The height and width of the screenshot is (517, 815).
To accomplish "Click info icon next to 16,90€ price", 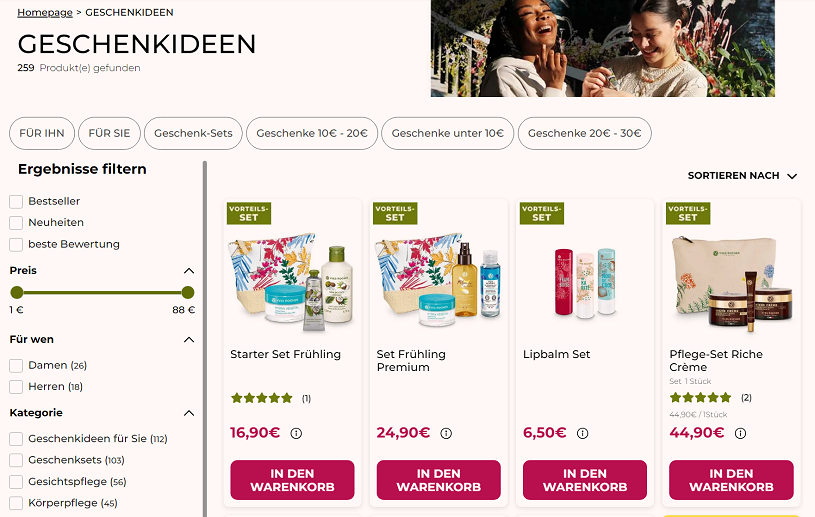I will 296,433.
